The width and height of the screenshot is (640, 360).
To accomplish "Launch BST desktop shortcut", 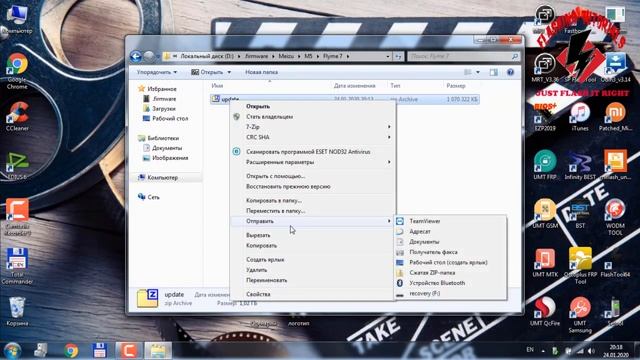I will tap(580, 213).
